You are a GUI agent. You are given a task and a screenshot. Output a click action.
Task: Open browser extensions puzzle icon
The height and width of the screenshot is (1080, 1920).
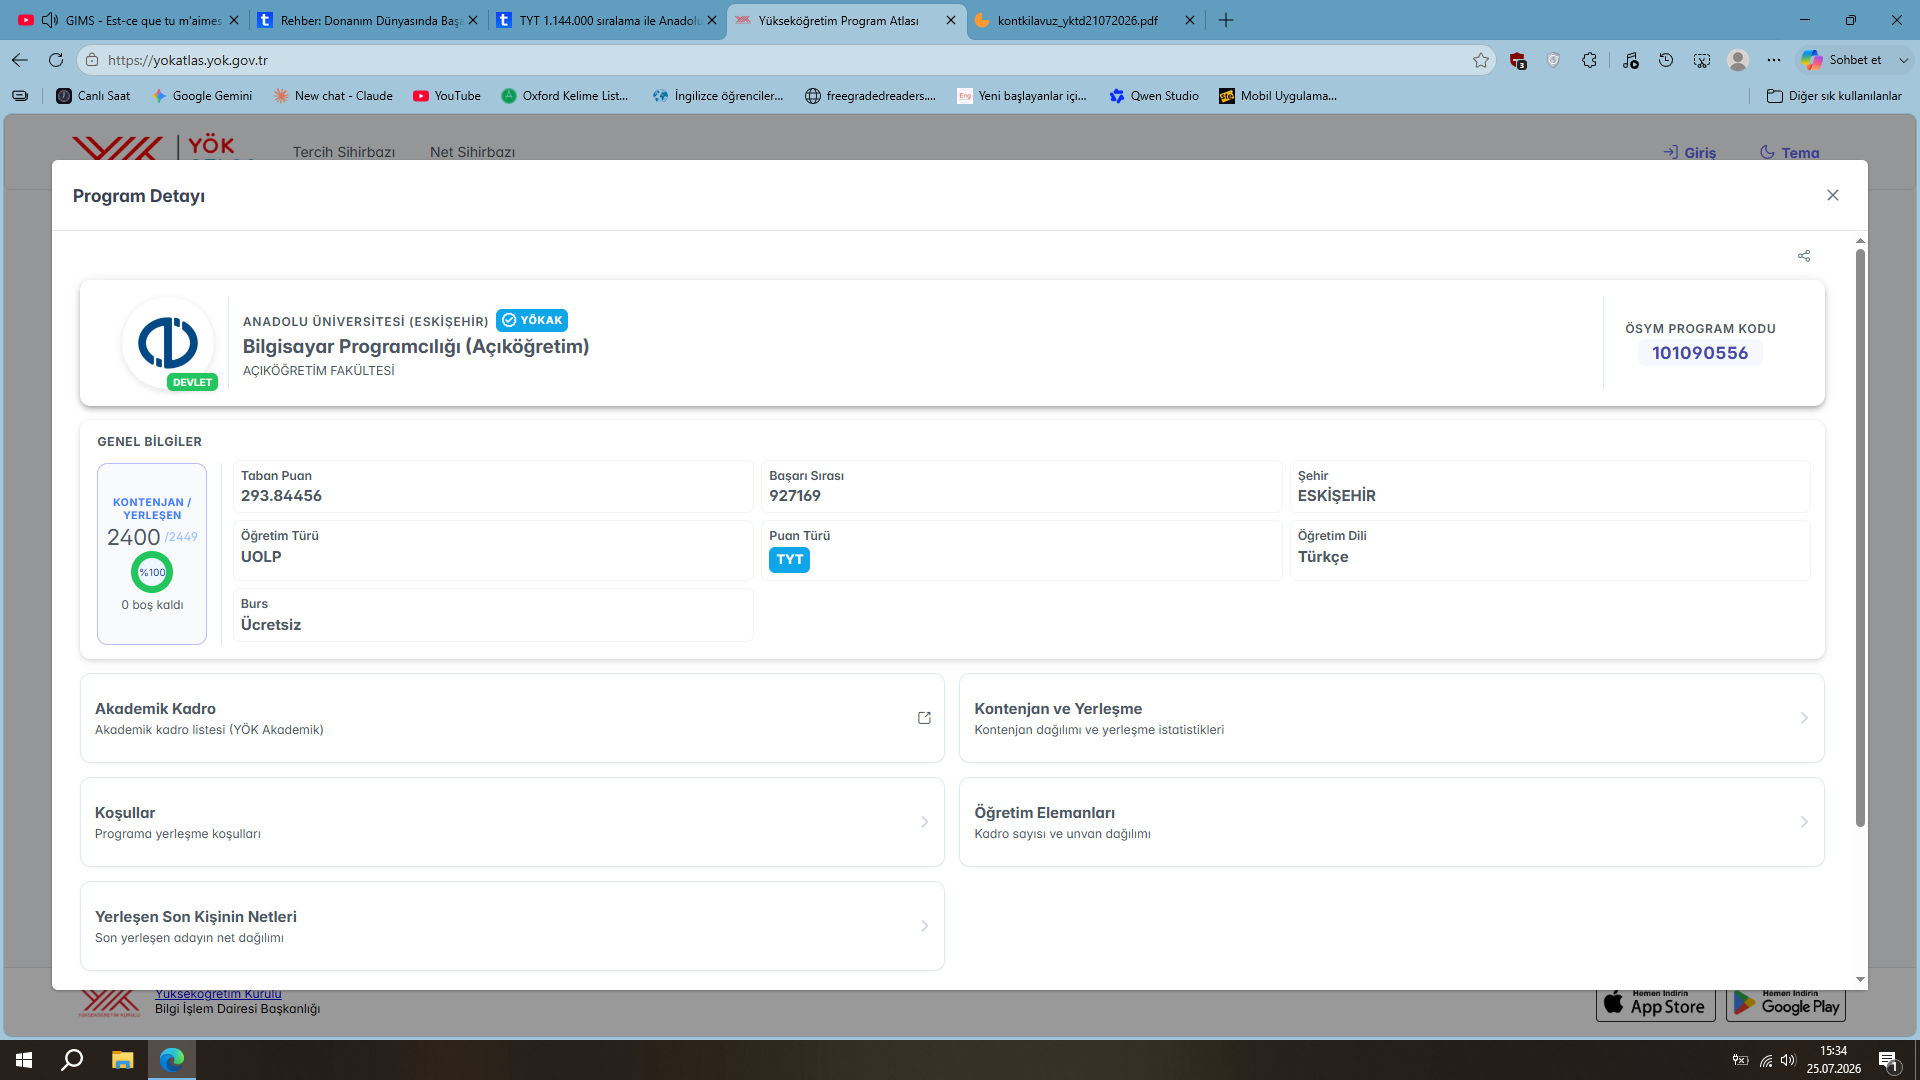tap(1589, 60)
